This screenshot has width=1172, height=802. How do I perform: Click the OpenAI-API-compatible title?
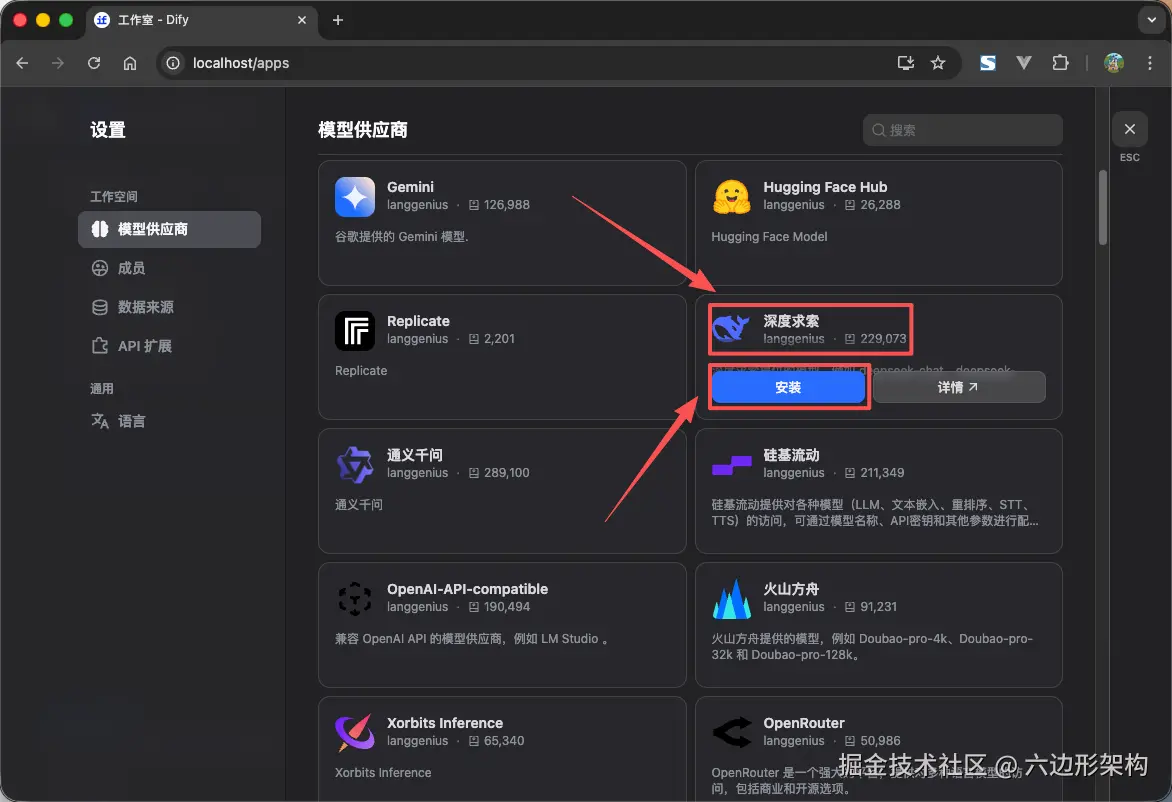tap(467, 589)
